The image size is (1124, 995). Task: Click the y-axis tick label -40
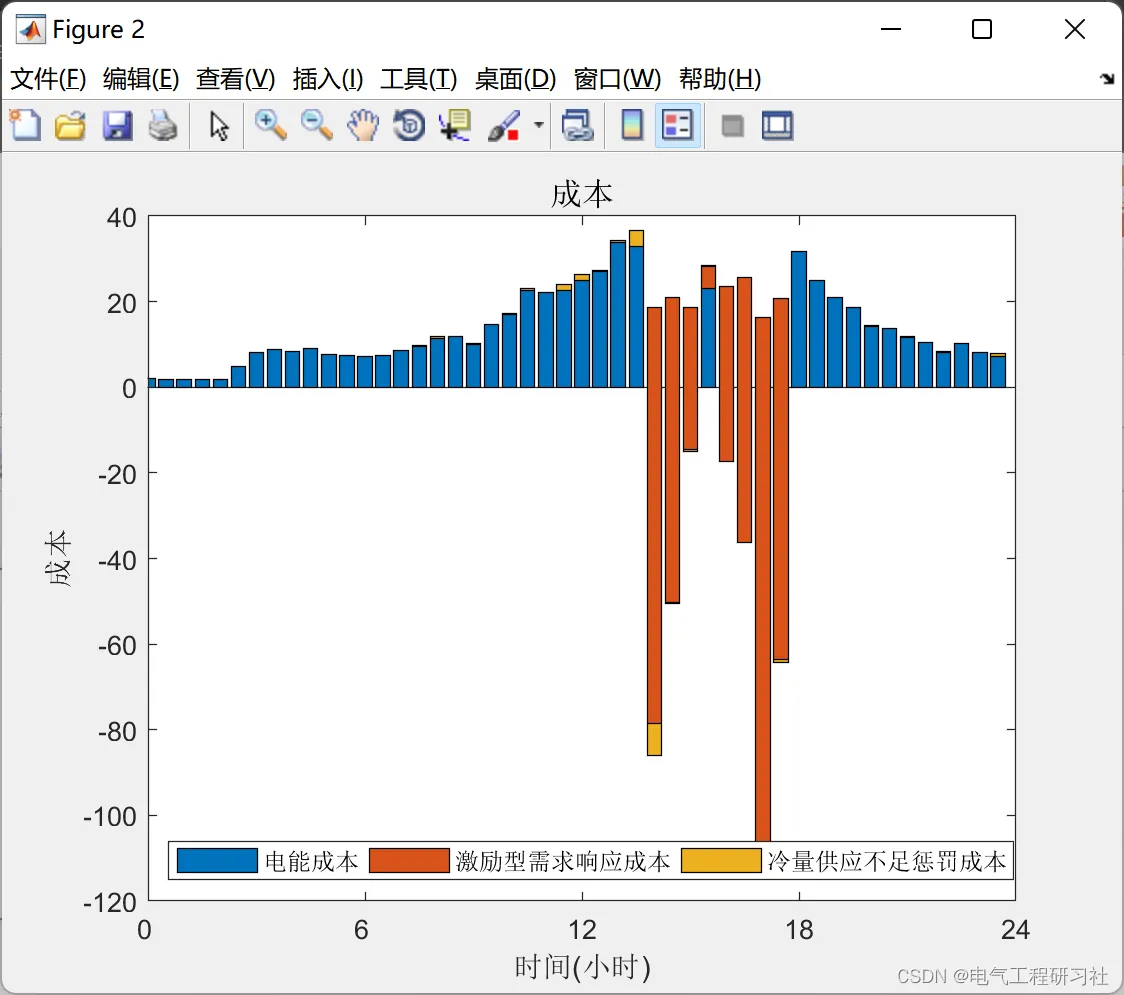click(117, 560)
